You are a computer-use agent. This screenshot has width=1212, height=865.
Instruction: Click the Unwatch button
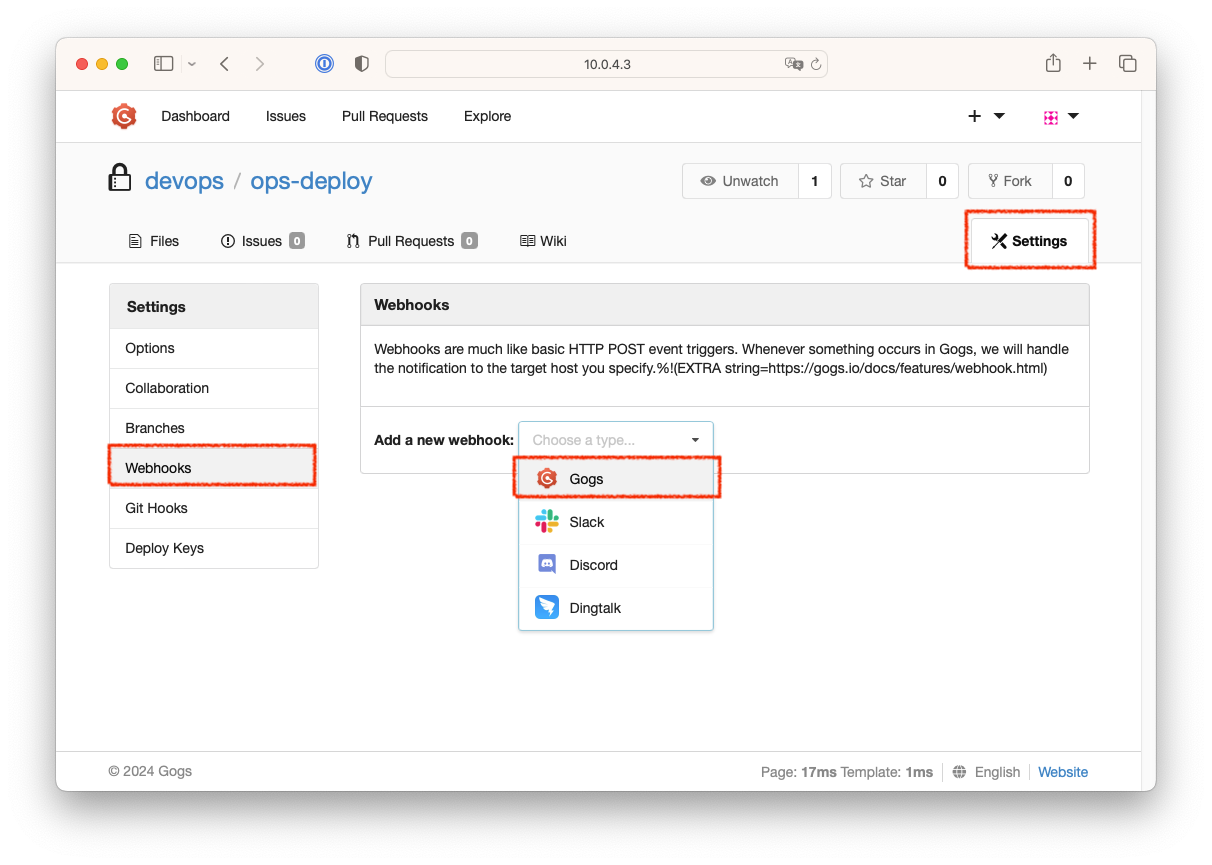[740, 181]
